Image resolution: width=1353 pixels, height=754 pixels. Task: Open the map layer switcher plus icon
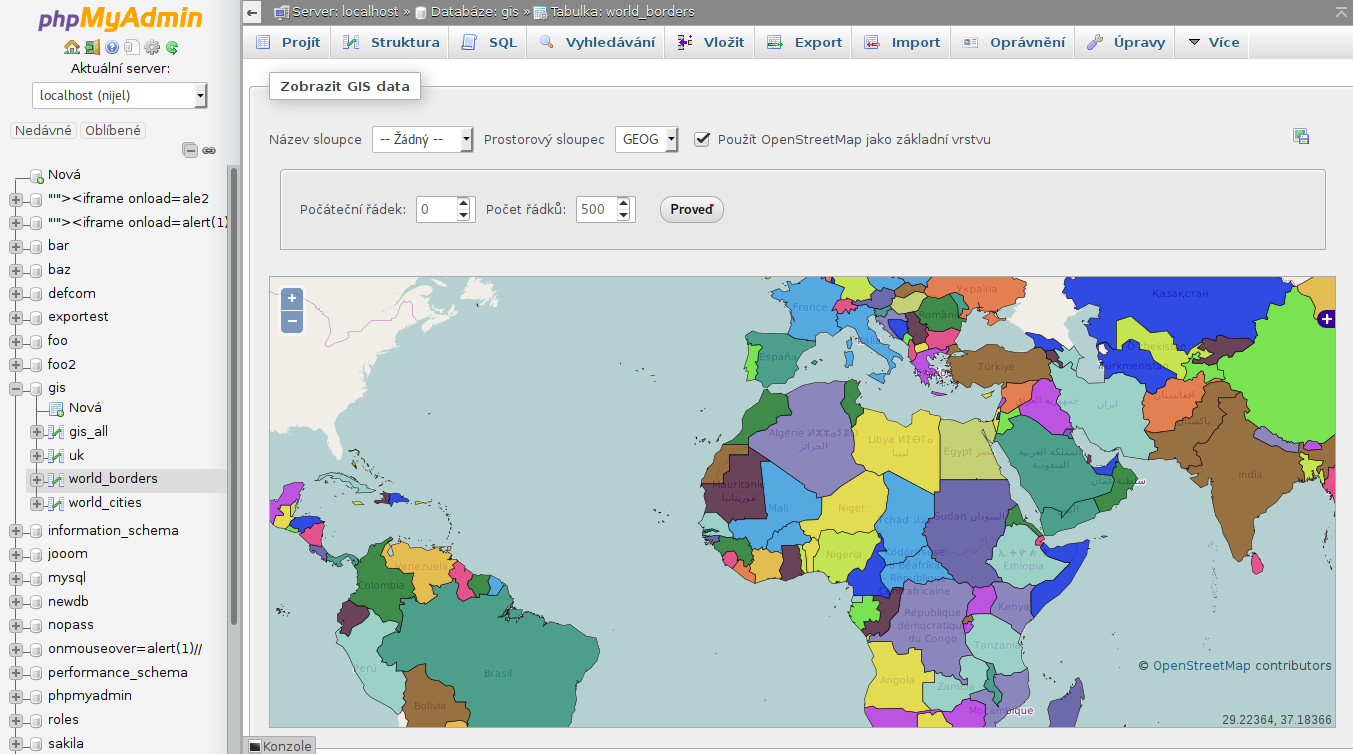click(1326, 319)
